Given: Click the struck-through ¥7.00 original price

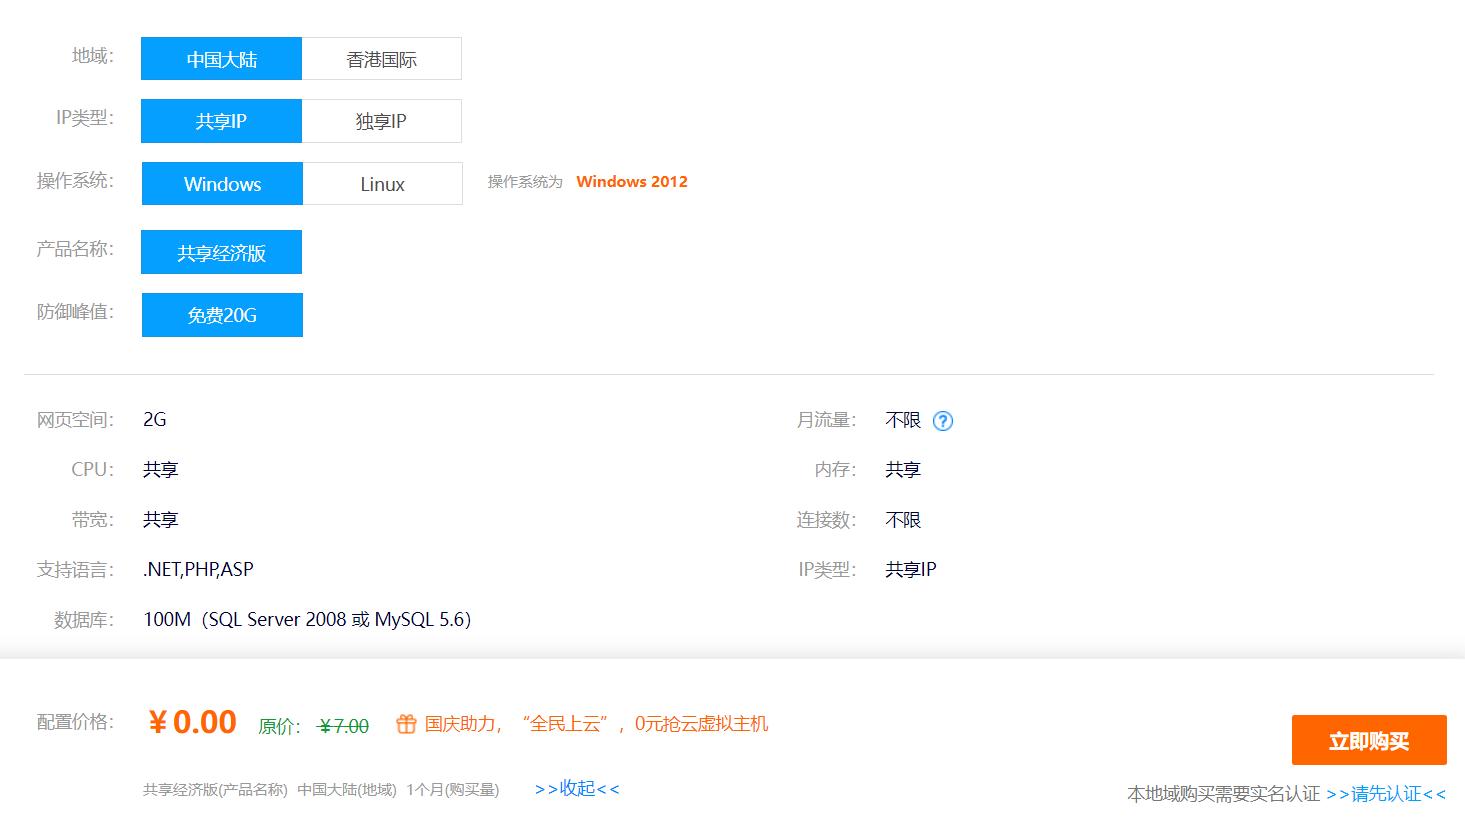Looking at the screenshot, I should pyautogui.click(x=343, y=727).
